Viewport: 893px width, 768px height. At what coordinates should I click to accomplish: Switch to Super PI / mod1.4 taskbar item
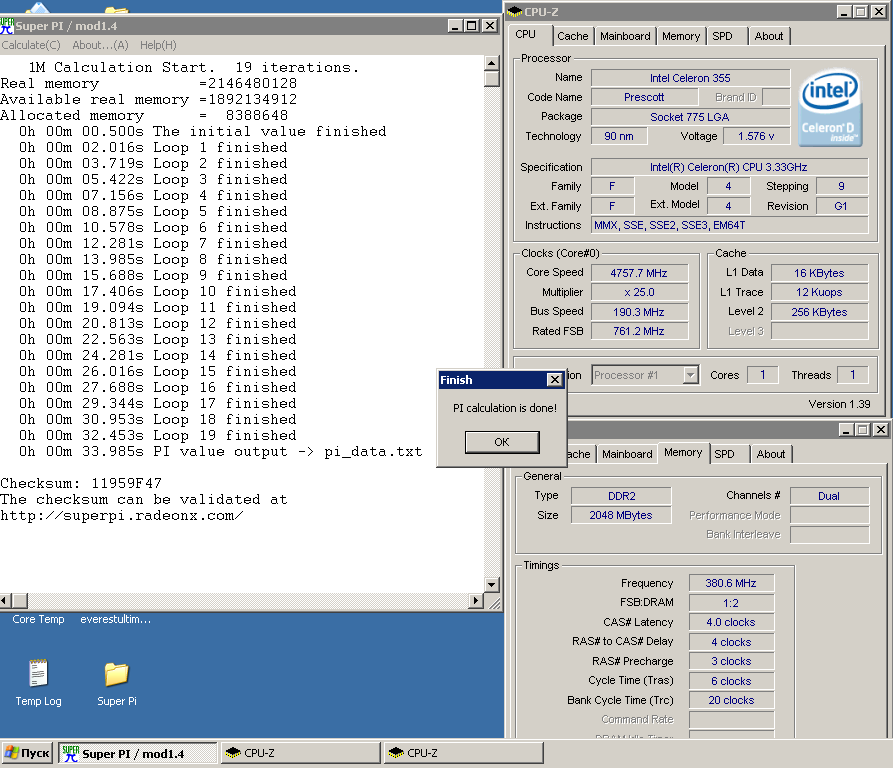coord(137,753)
